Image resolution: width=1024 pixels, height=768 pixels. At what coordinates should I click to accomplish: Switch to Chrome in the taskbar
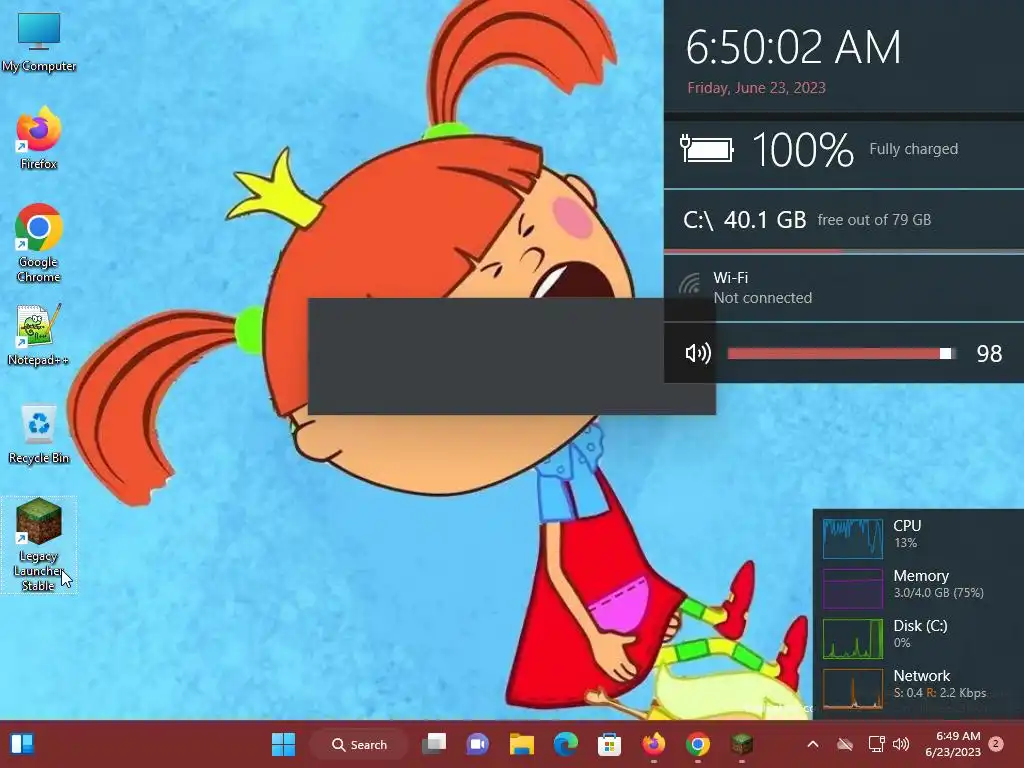pyautogui.click(x=697, y=744)
